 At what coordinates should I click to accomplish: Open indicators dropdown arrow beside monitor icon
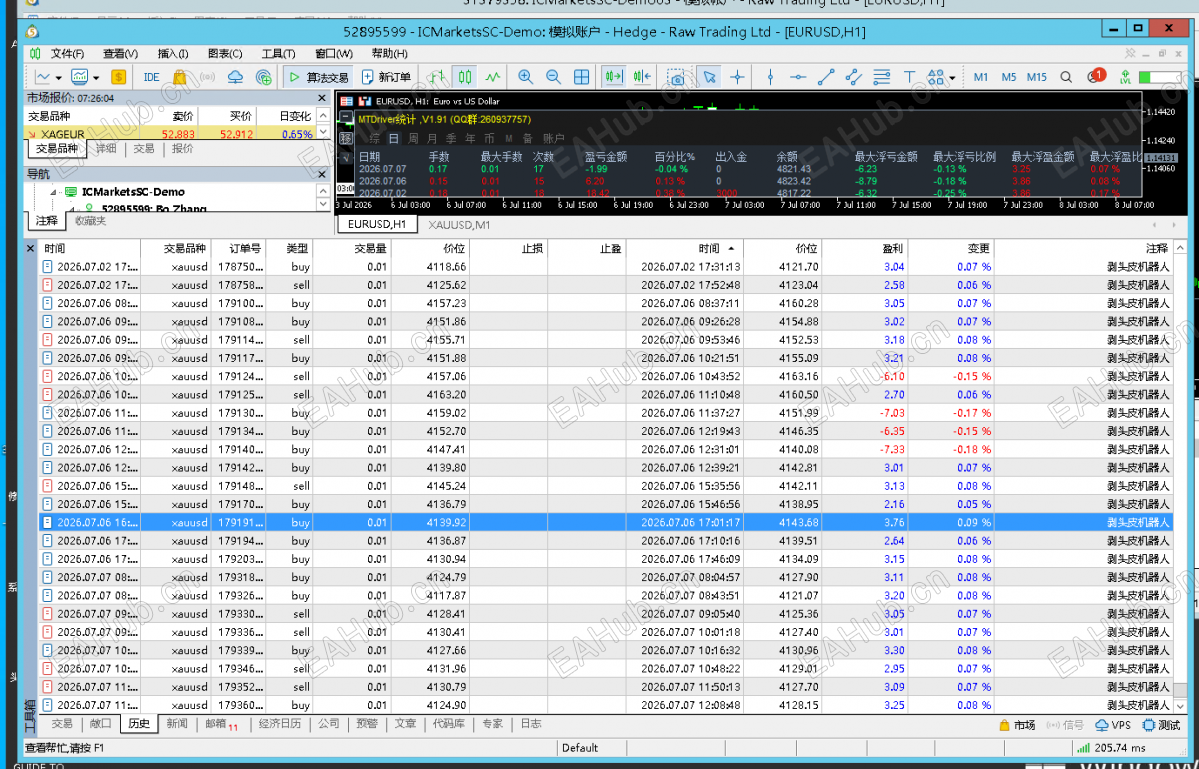point(96,78)
